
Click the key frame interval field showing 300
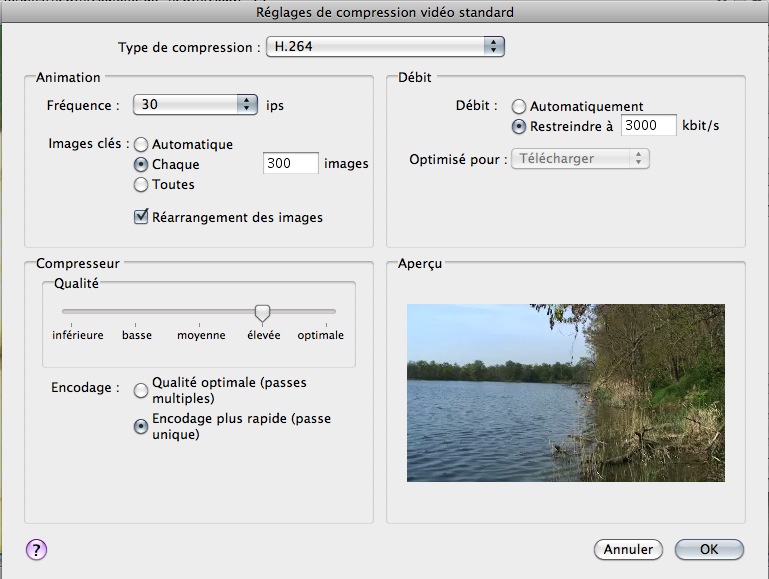pyautogui.click(x=291, y=163)
